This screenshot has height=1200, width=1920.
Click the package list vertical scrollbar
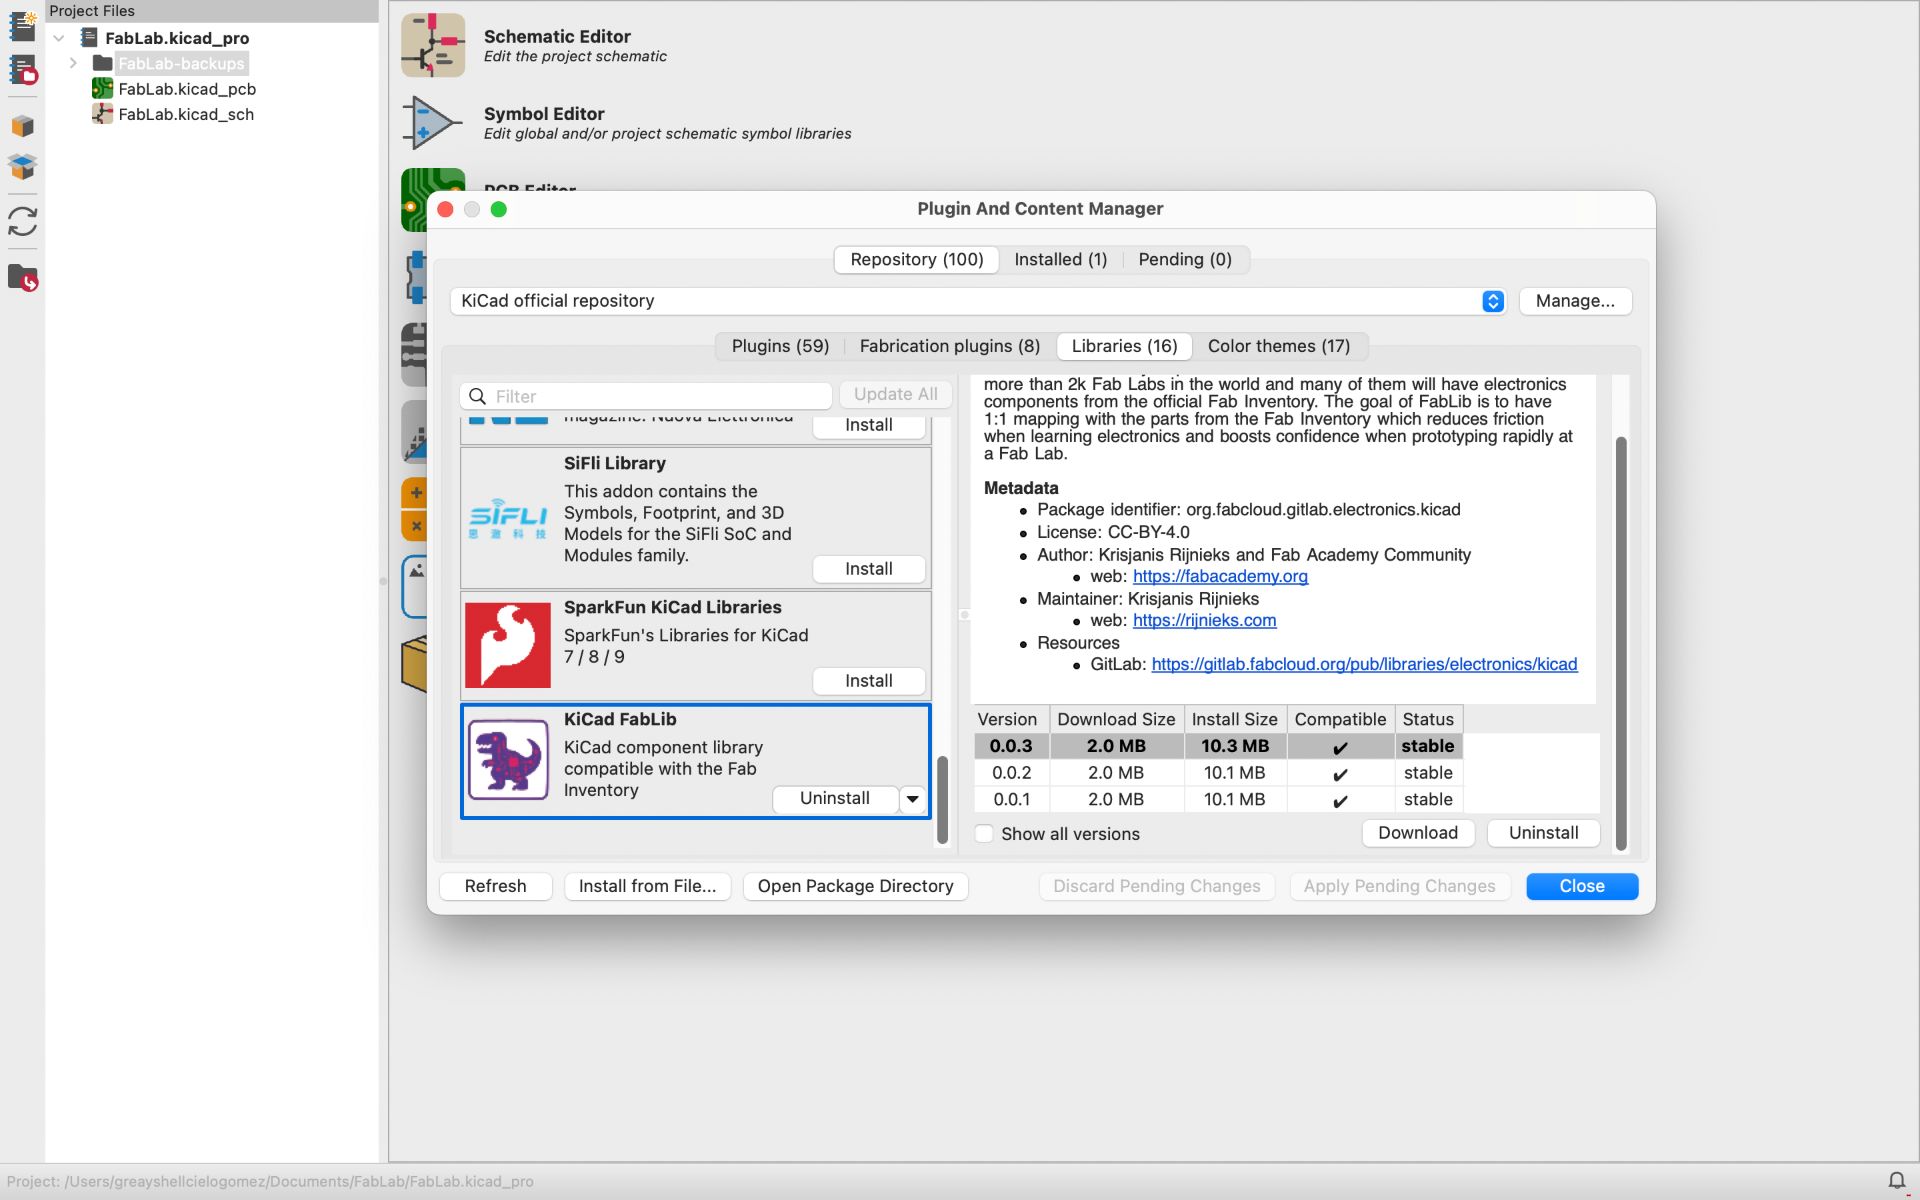(942, 800)
